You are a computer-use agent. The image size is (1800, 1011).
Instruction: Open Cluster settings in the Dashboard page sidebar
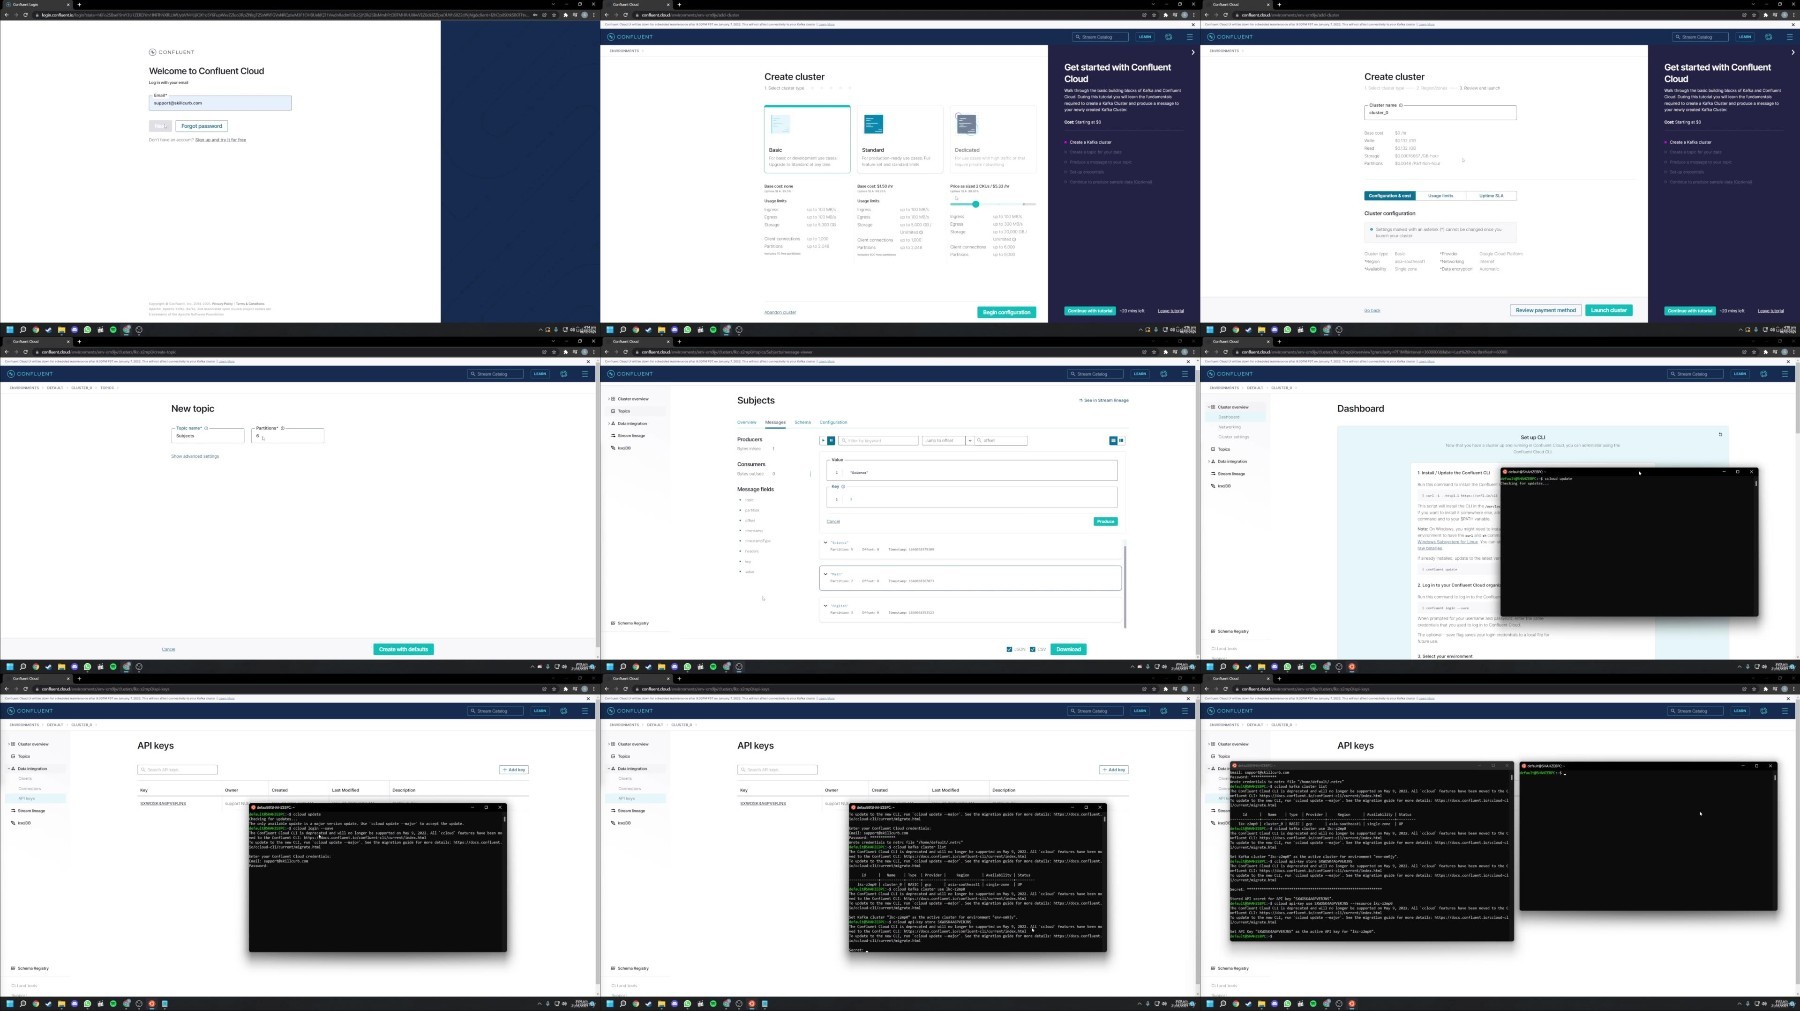click(1233, 437)
